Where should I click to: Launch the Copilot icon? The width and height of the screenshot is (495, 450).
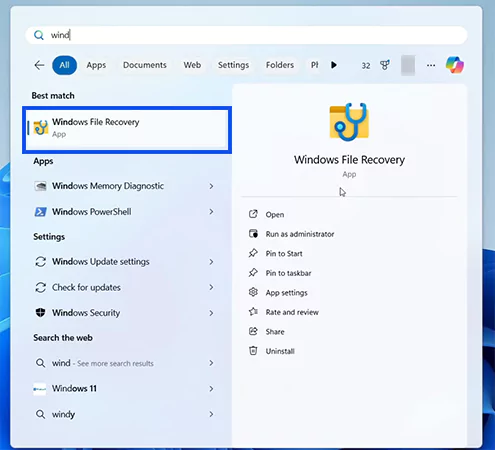click(455, 65)
